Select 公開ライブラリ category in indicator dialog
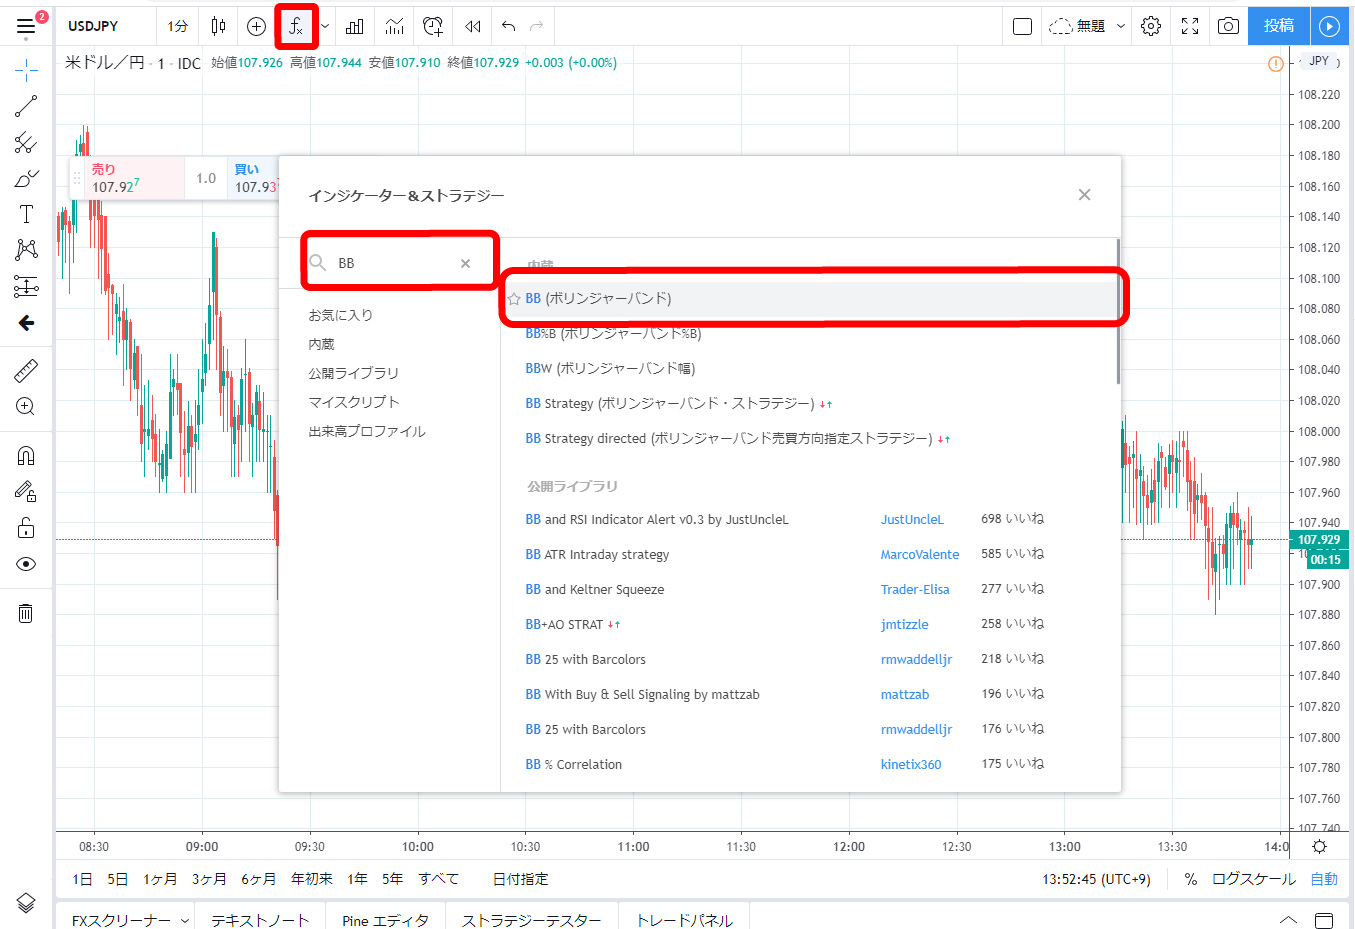This screenshot has height=929, width=1355. pos(353,373)
